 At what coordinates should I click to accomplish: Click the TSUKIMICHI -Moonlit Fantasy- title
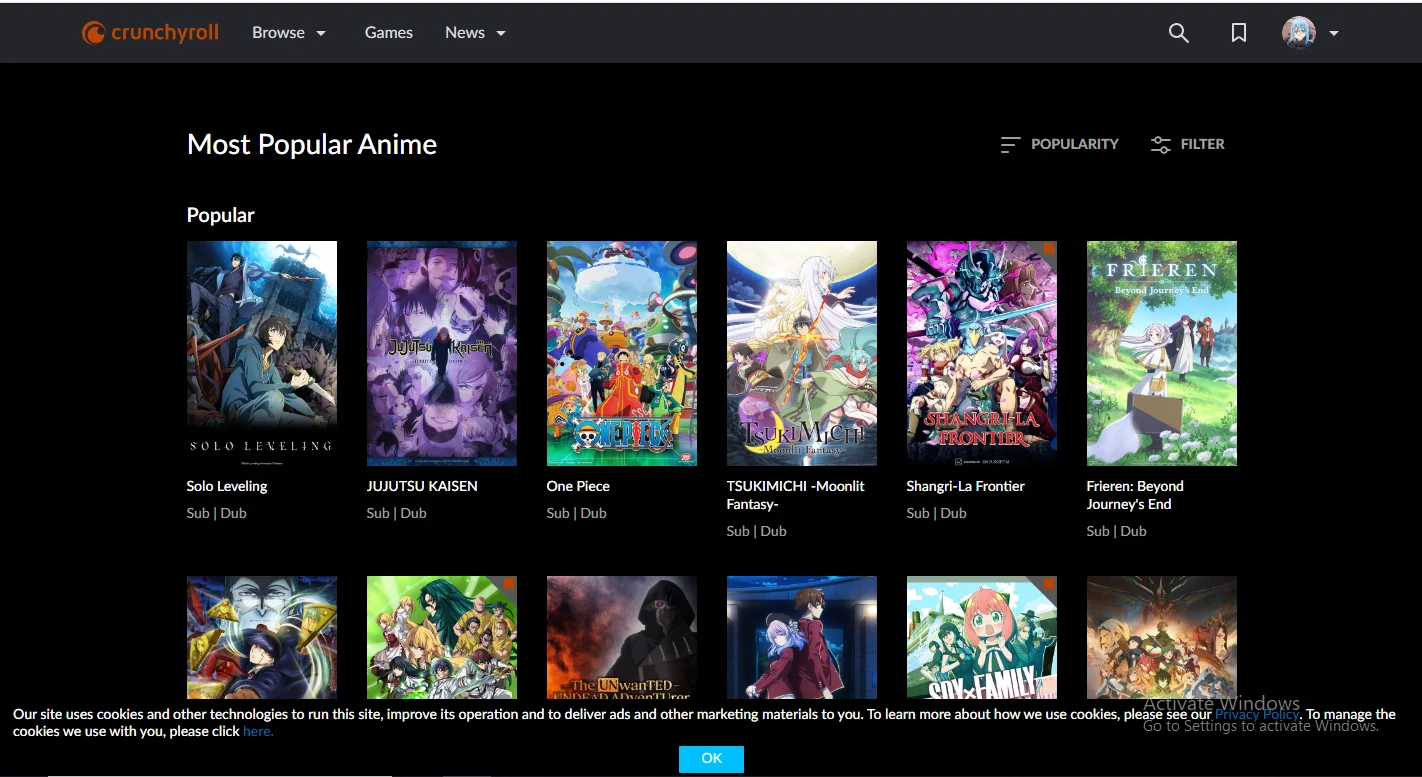pos(796,495)
